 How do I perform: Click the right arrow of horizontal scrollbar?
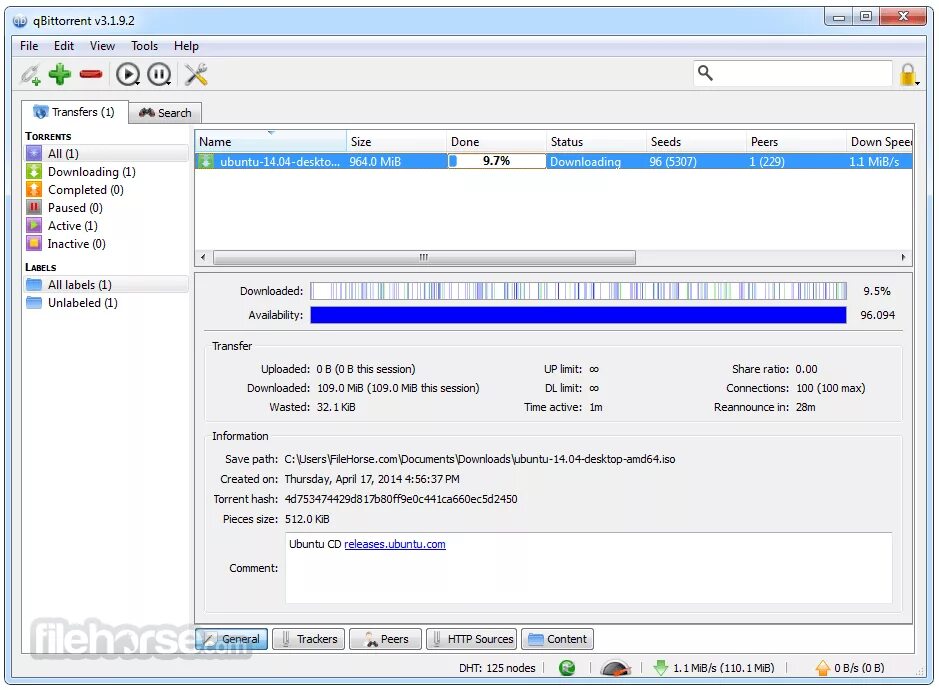coord(903,258)
